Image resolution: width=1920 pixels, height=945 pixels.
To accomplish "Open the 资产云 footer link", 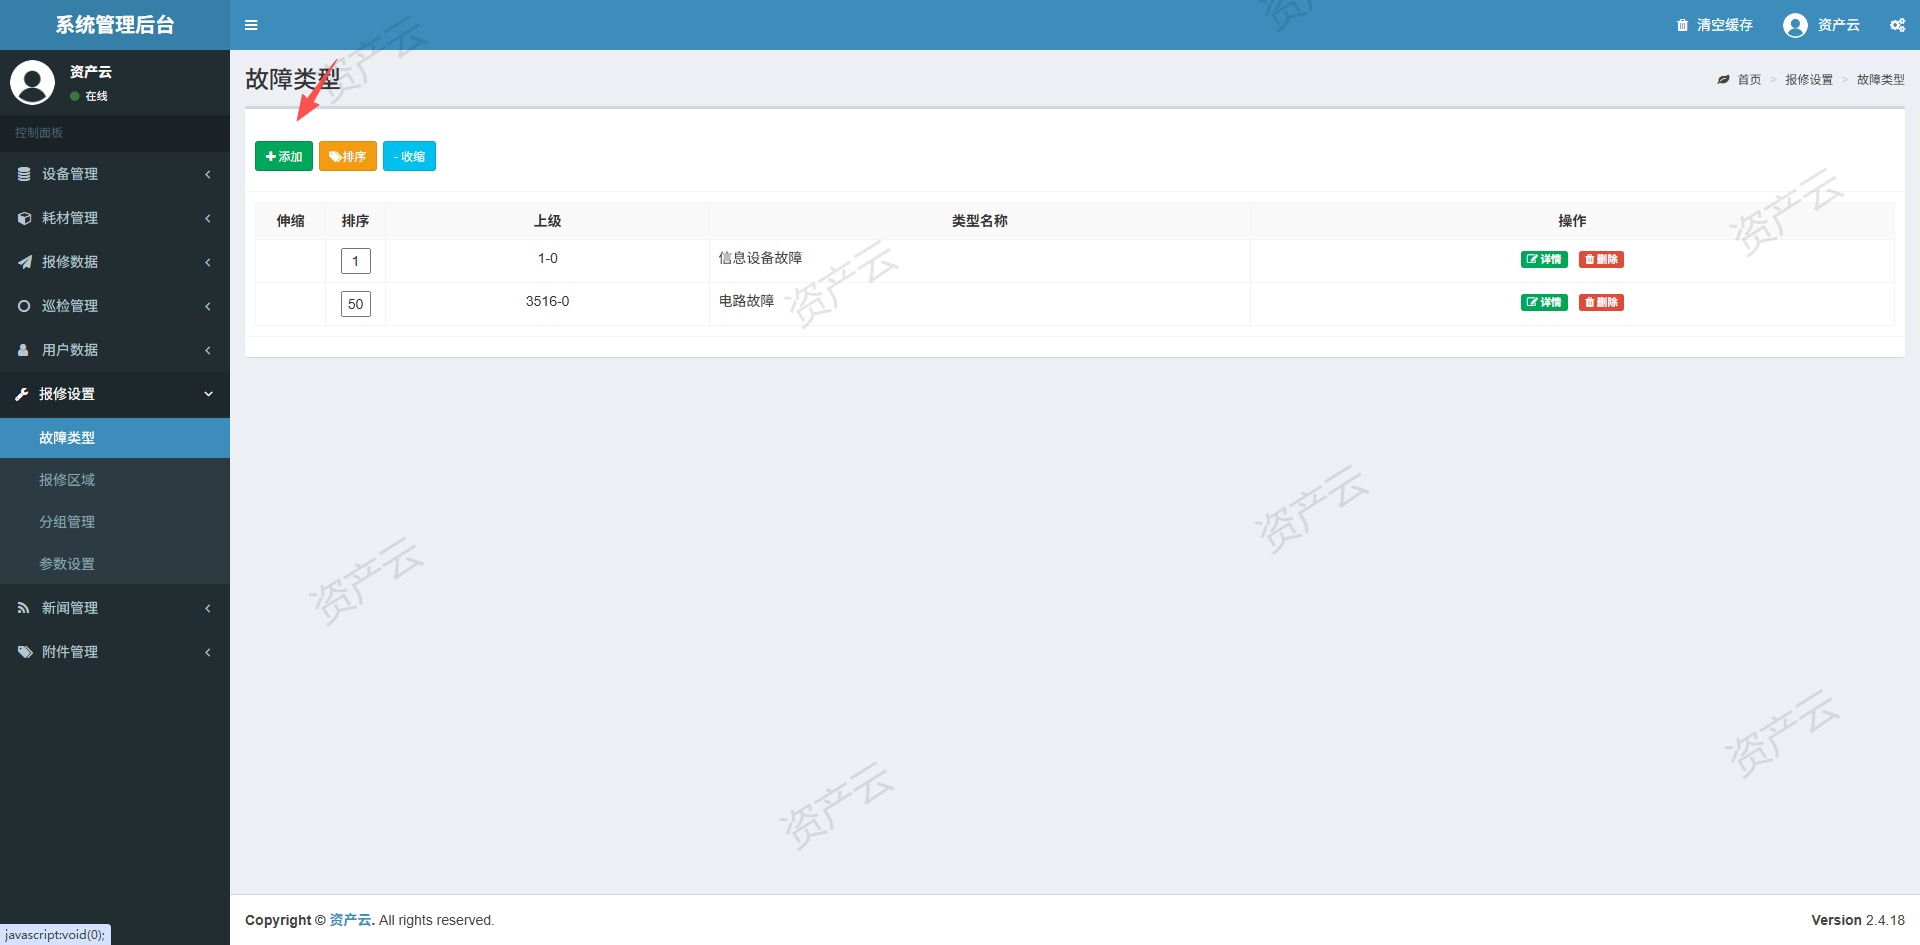I will tap(350, 920).
